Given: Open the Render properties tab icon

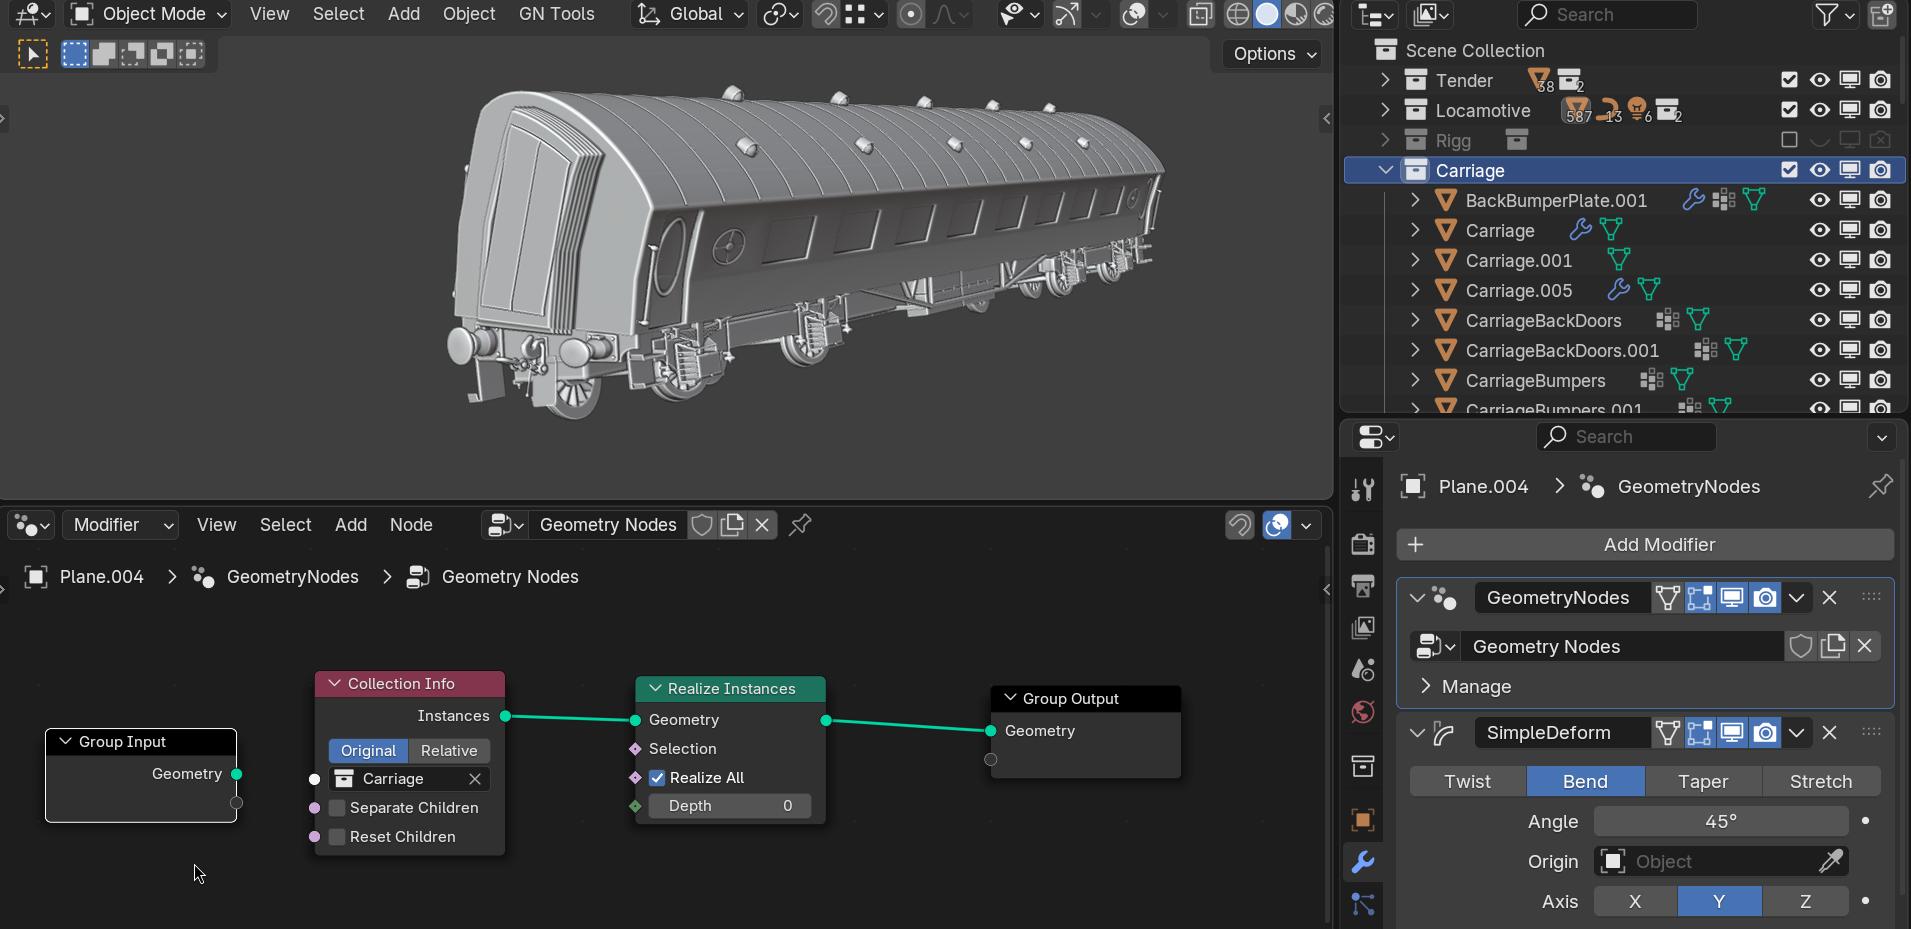Looking at the screenshot, I should pyautogui.click(x=1362, y=543).
